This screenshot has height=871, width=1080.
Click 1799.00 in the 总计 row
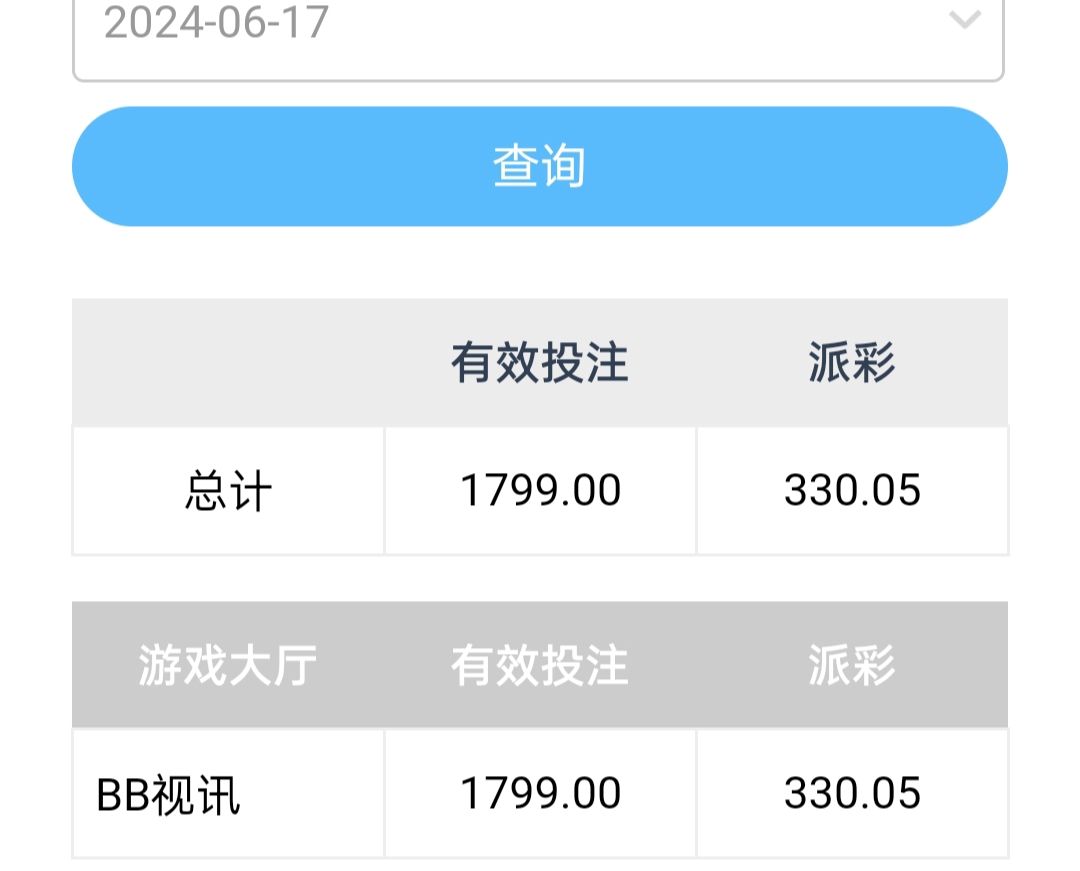[540, 491]
